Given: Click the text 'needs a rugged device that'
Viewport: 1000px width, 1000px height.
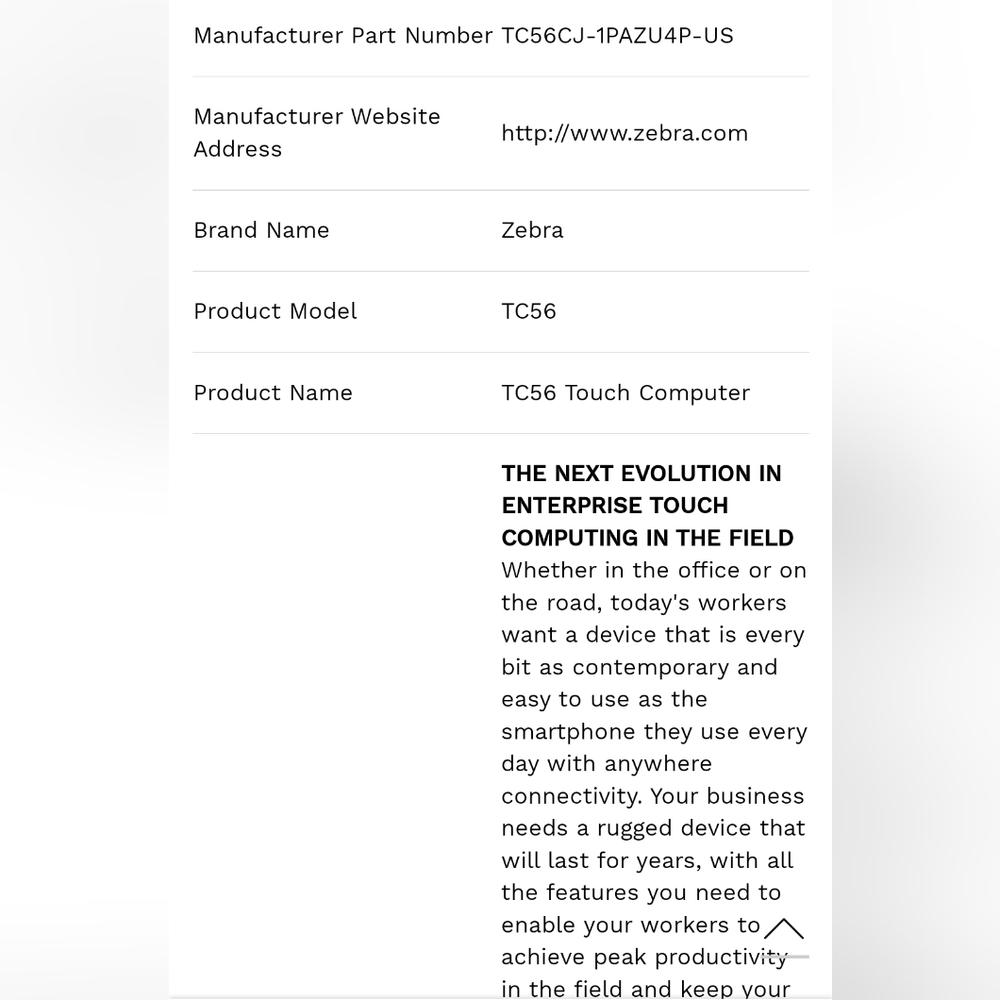Looking at the screenshot, I should click(654, 828).
